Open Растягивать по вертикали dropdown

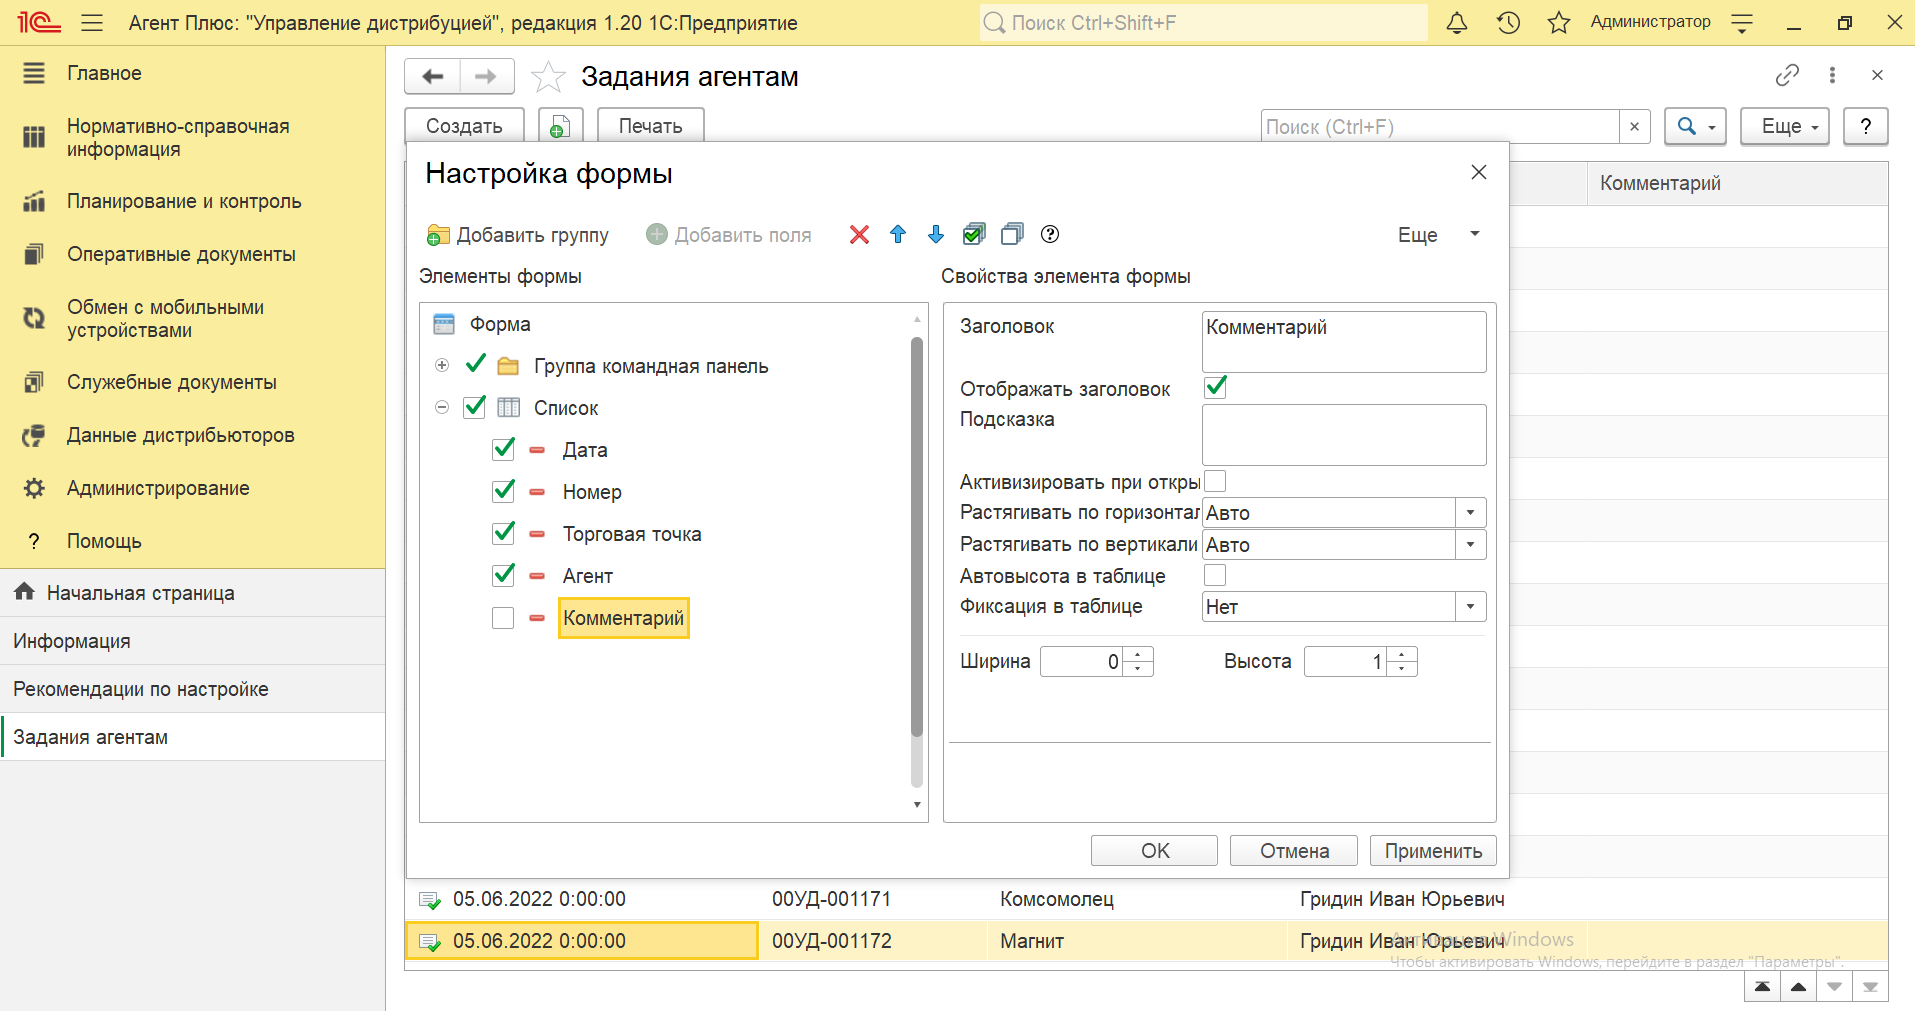point(1470,545)
